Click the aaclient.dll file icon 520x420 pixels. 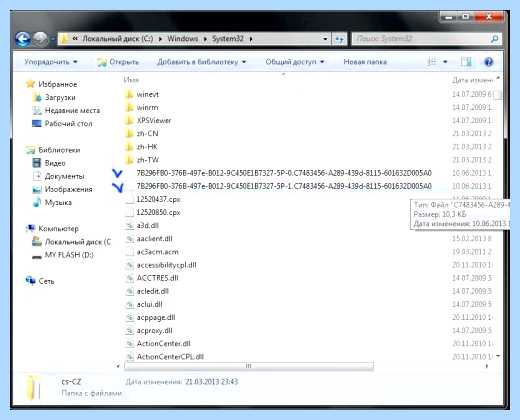129,239
